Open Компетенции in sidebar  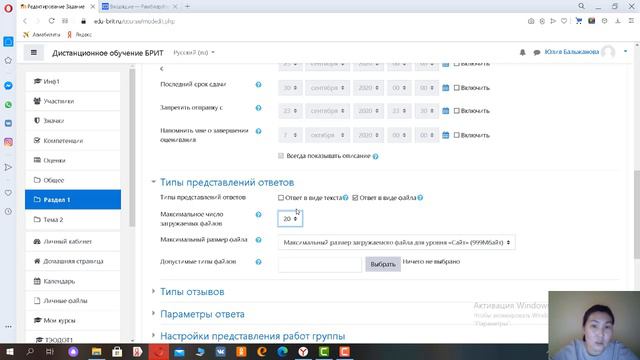tap(73, 140)
